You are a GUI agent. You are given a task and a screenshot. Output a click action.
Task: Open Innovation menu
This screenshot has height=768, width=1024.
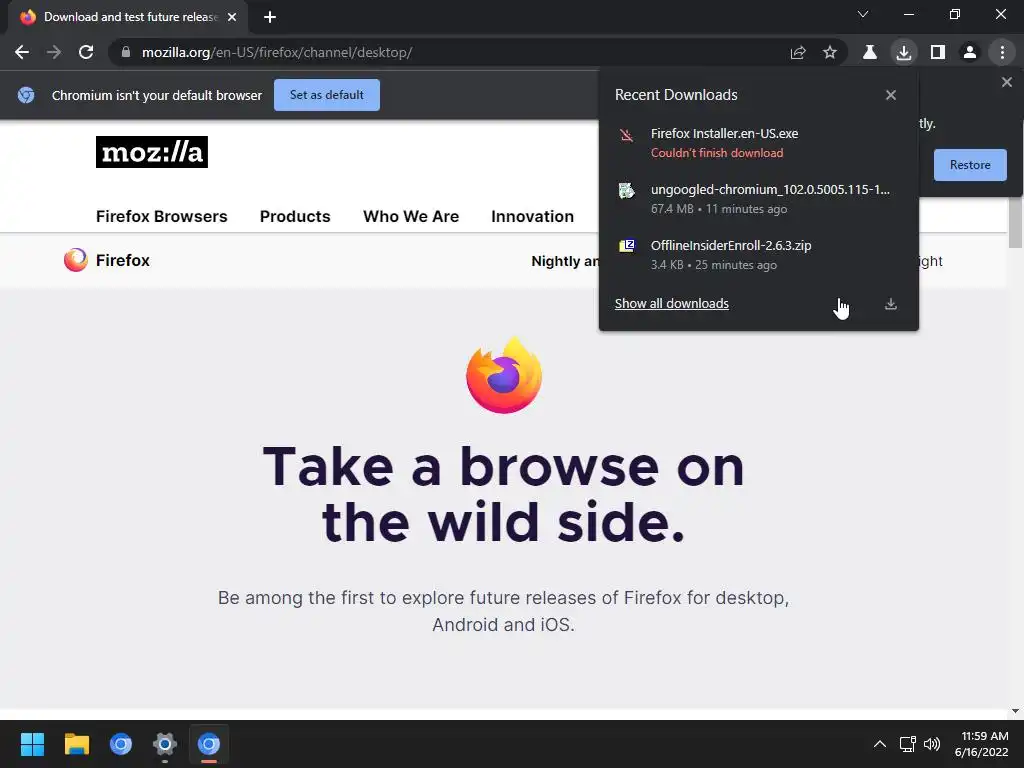coord(532,217)
